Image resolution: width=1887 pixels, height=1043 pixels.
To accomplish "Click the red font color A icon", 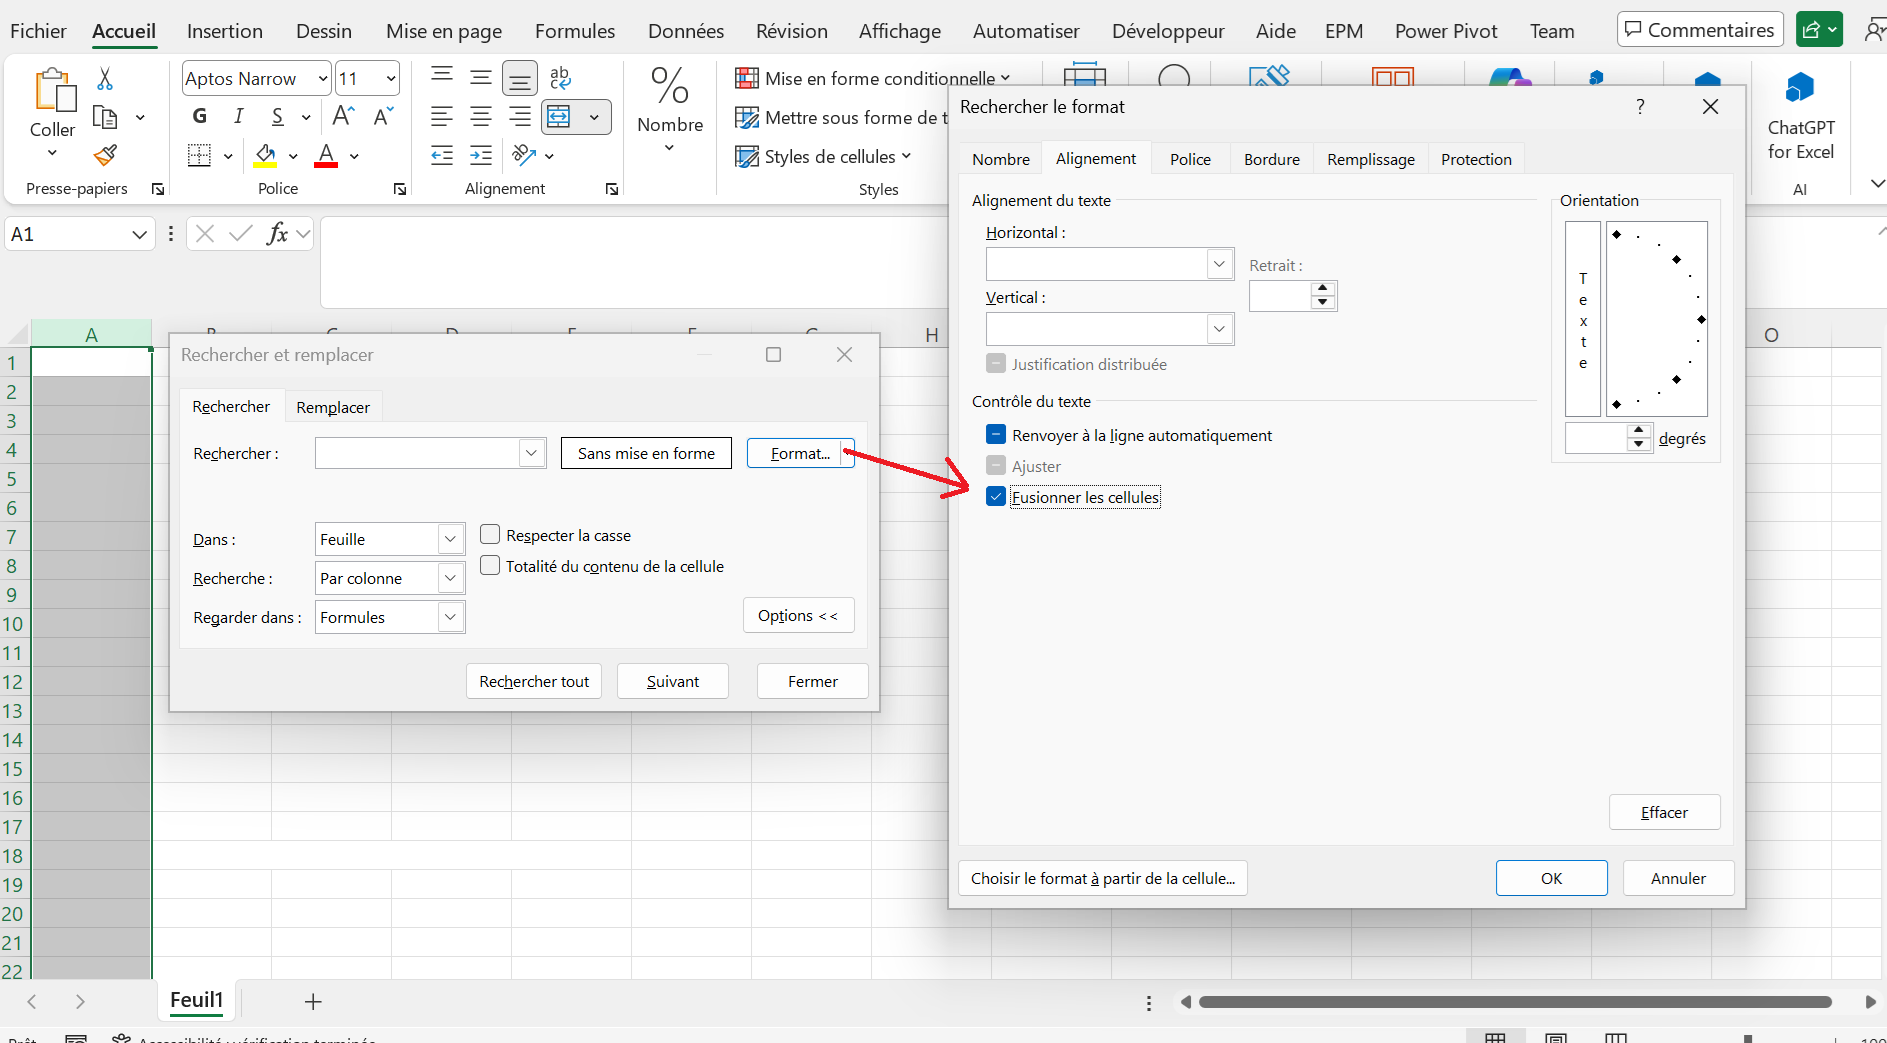I will click(326, 156).
